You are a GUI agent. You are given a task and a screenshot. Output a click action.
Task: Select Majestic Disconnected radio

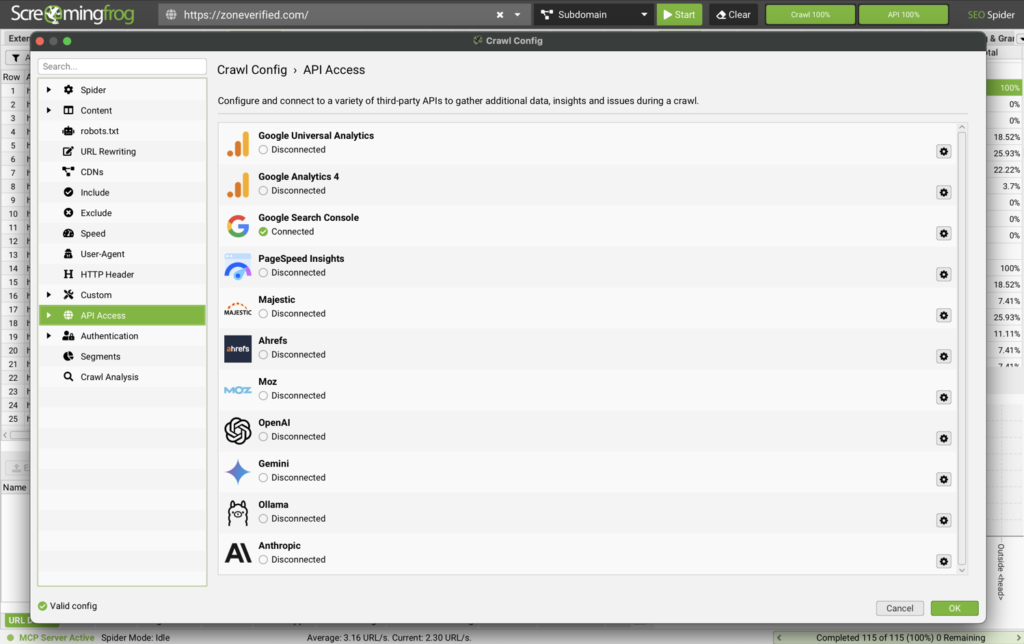tap(263, 314)
